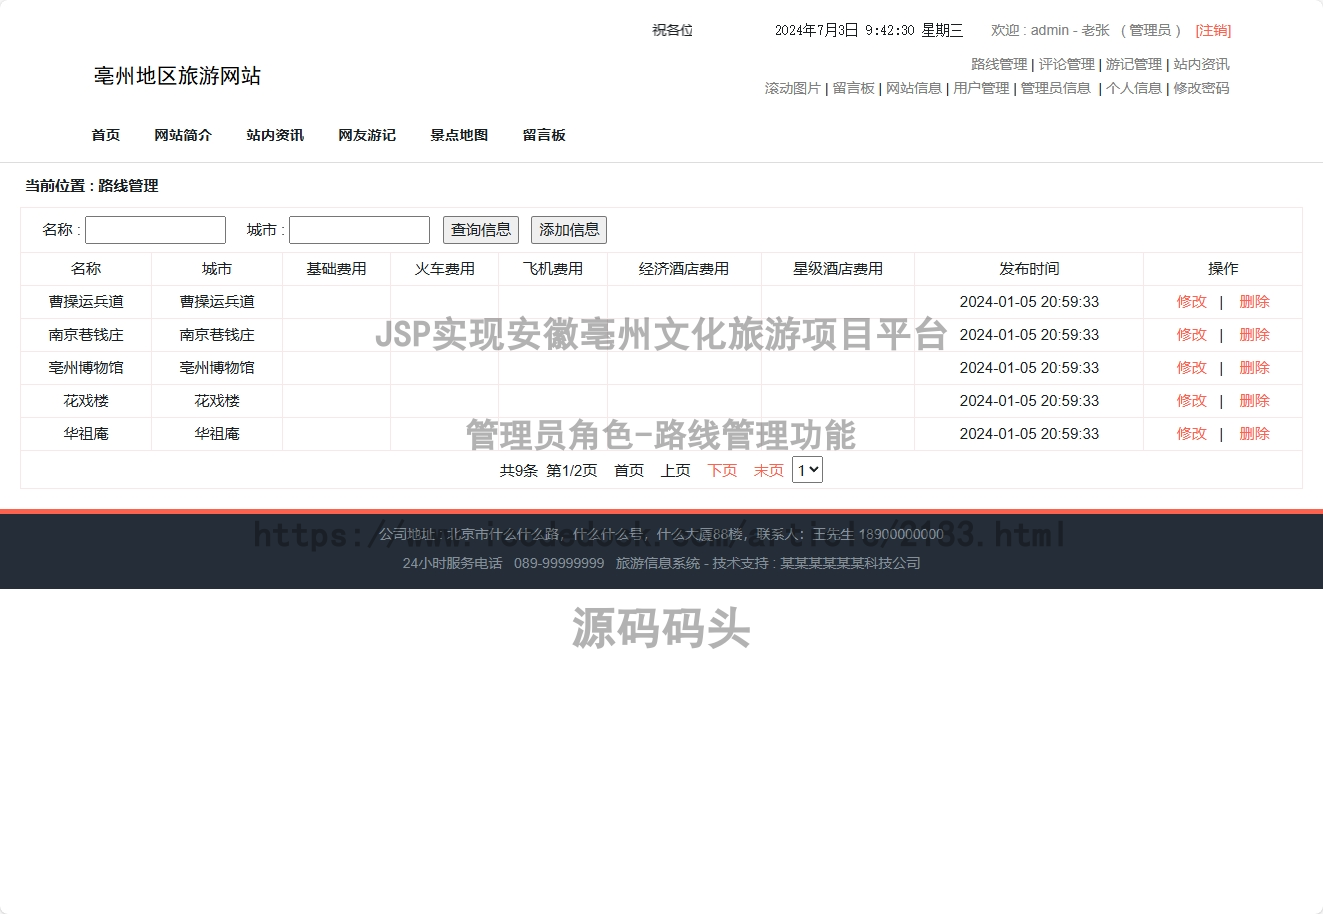This screenshot has height=914, width=1323.
Task: Select the 亳州博物馆 name cell
Action: point(86,367)
